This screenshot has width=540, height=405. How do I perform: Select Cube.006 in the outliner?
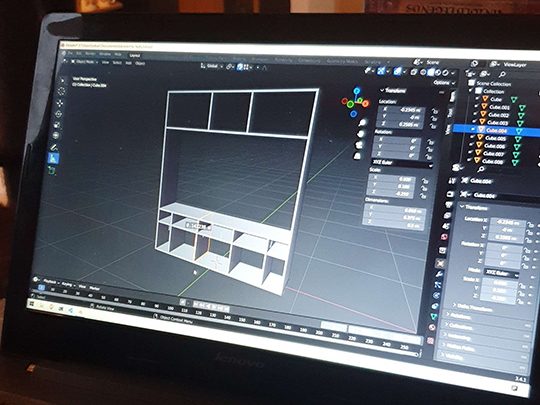495,146
